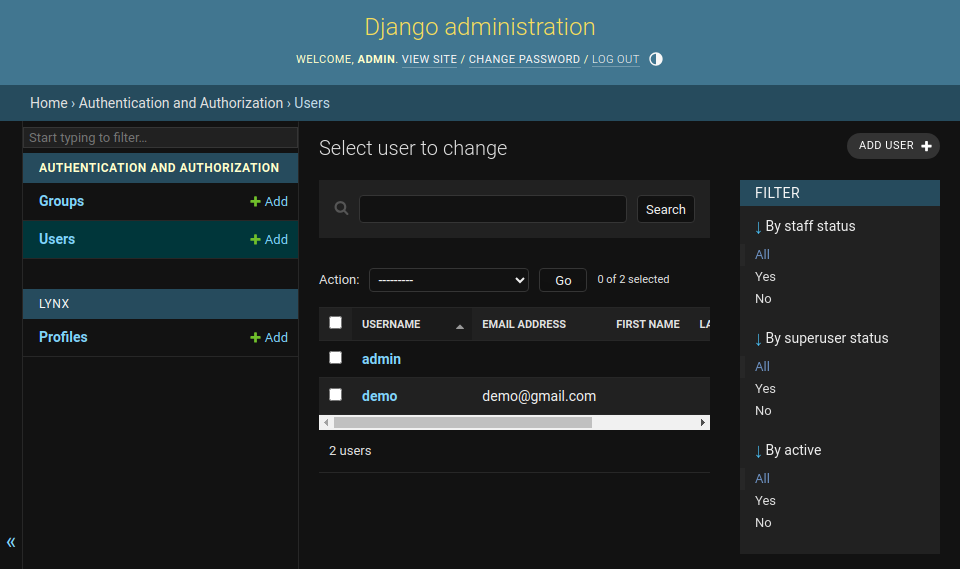960x569 pixels.
Task: Open the Action dropdown
Action: tap(449, 280)
